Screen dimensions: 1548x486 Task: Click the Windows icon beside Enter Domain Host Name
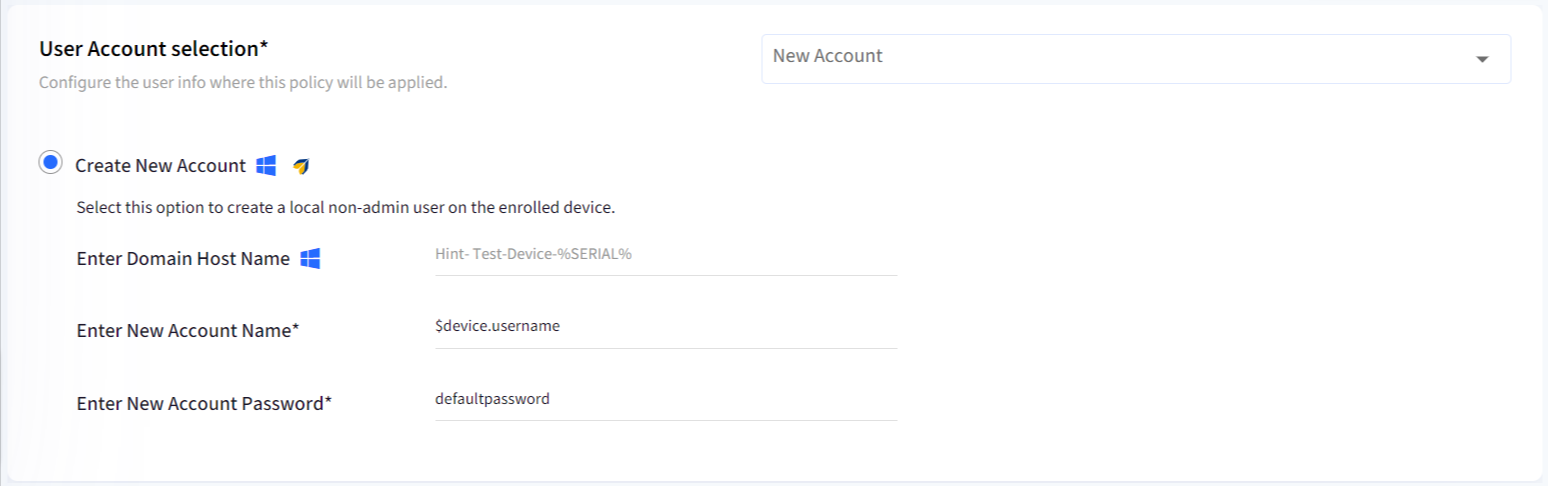[x=310, y=259]
